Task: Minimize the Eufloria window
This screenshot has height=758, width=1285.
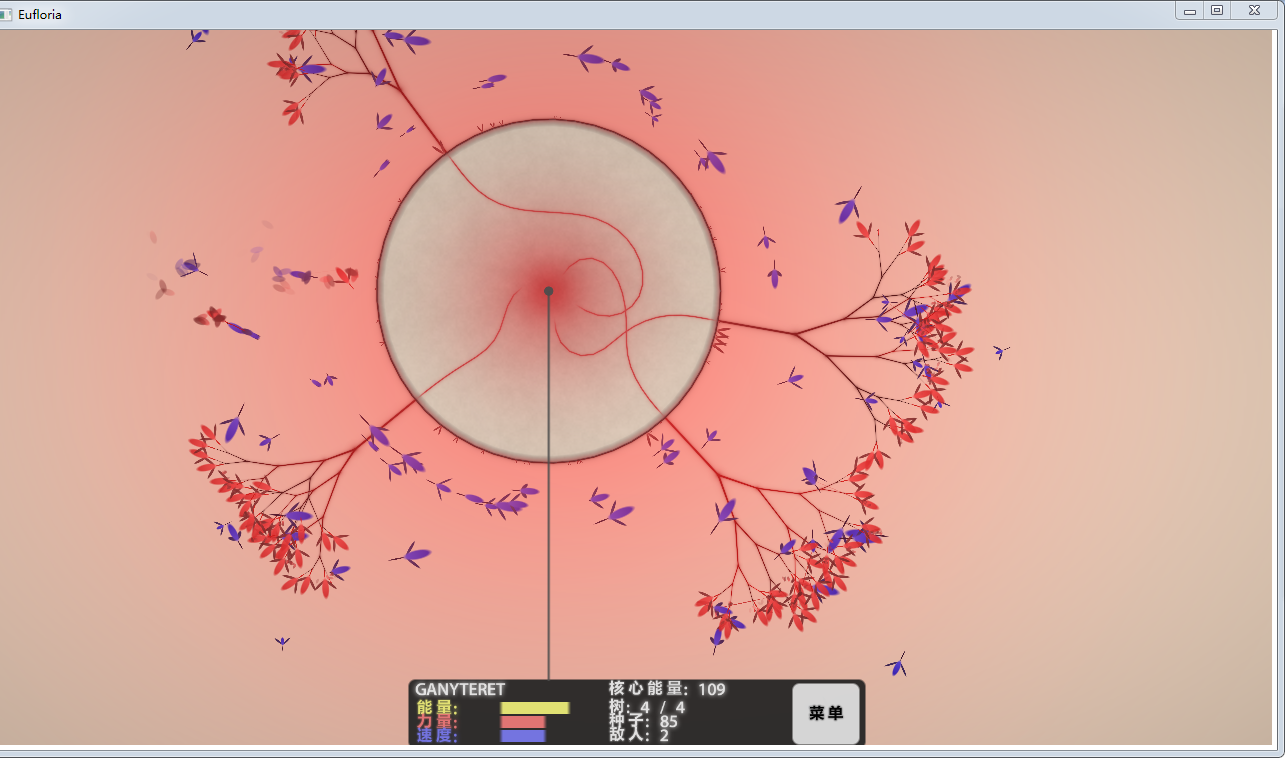Action: tap(1190, 10)
